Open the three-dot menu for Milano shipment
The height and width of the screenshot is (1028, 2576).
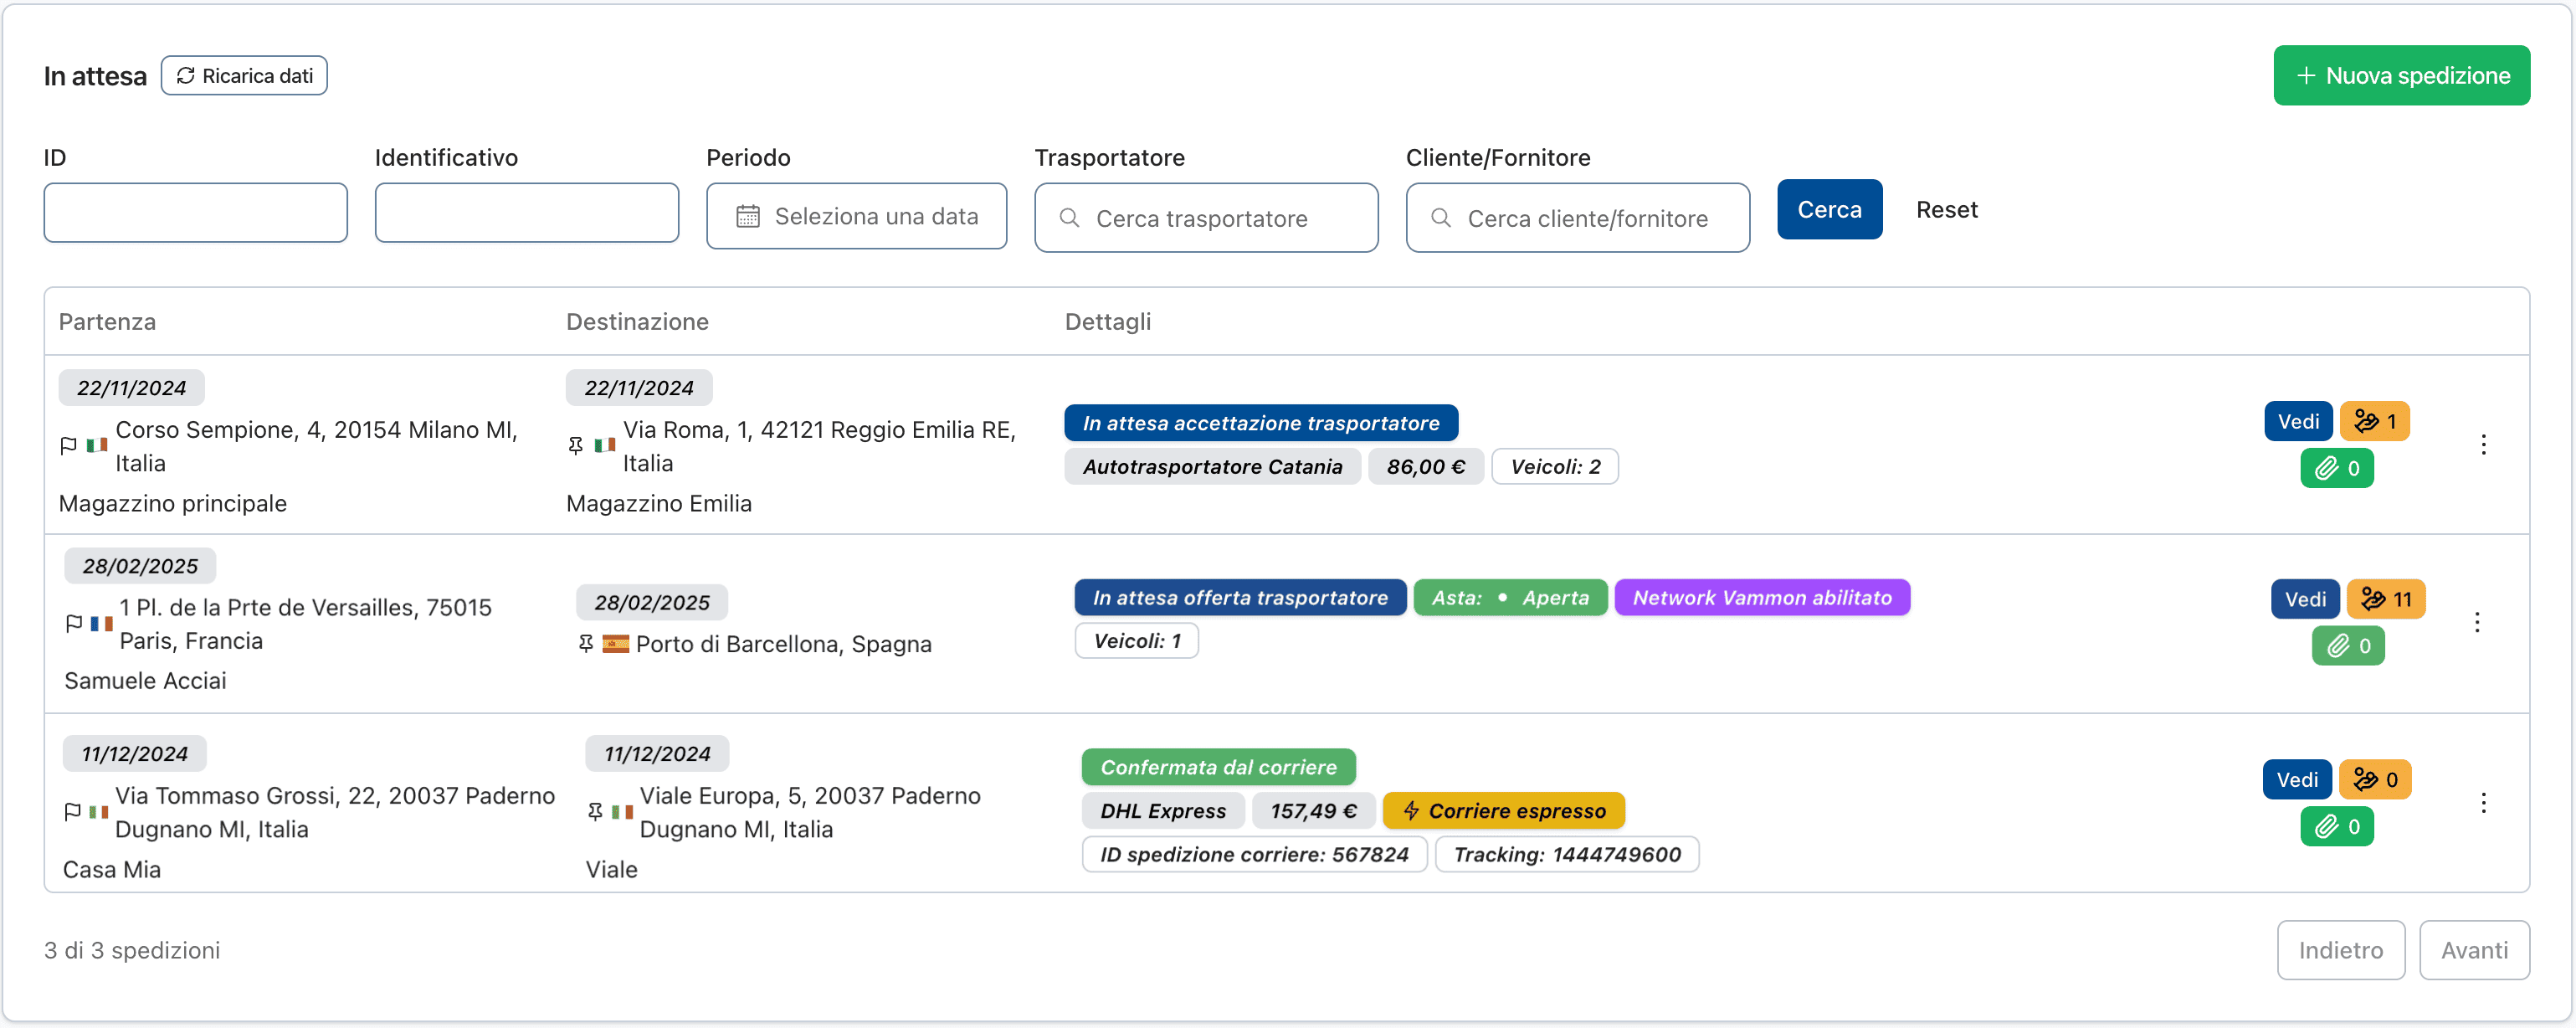point(2483,445)
